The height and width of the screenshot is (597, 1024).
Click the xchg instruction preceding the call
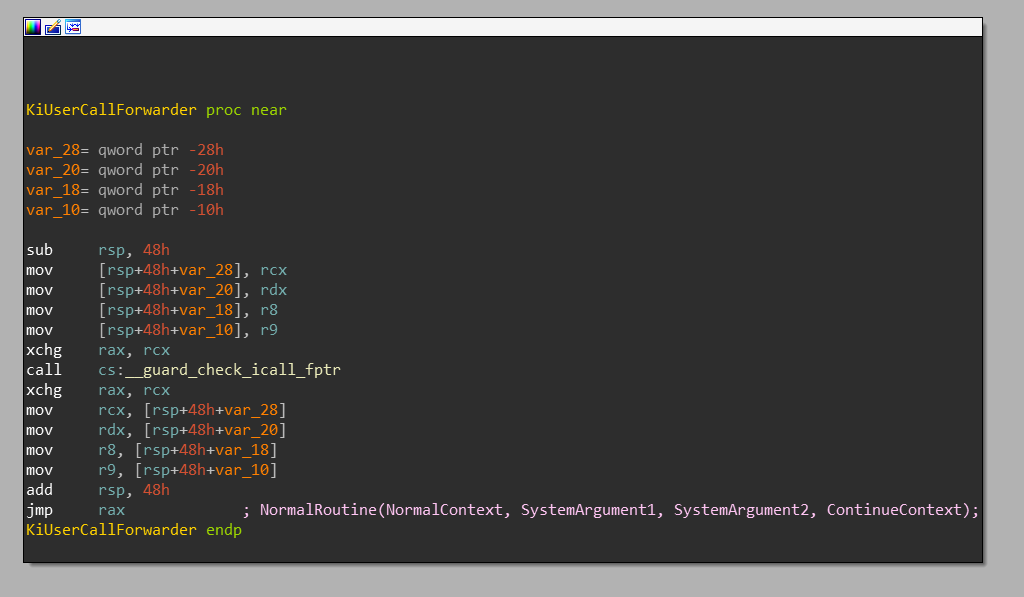click(98, 350)
